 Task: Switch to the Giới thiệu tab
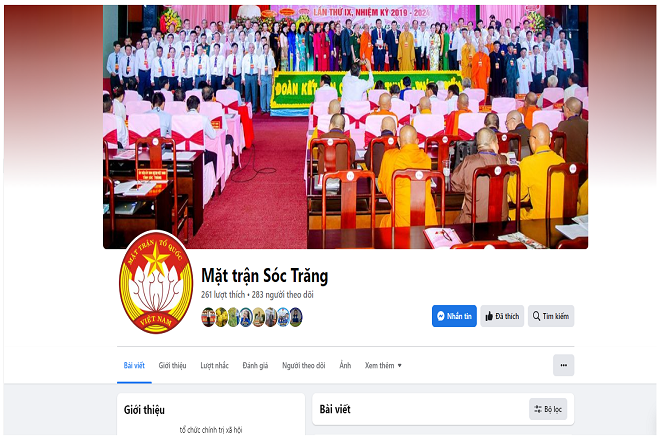(x=172, y=365)
